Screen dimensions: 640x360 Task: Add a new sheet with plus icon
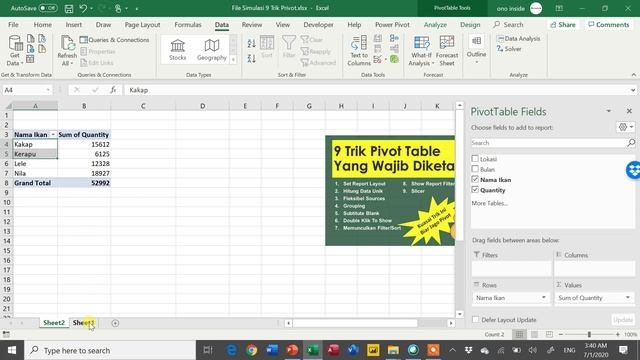tap(115, 323)
